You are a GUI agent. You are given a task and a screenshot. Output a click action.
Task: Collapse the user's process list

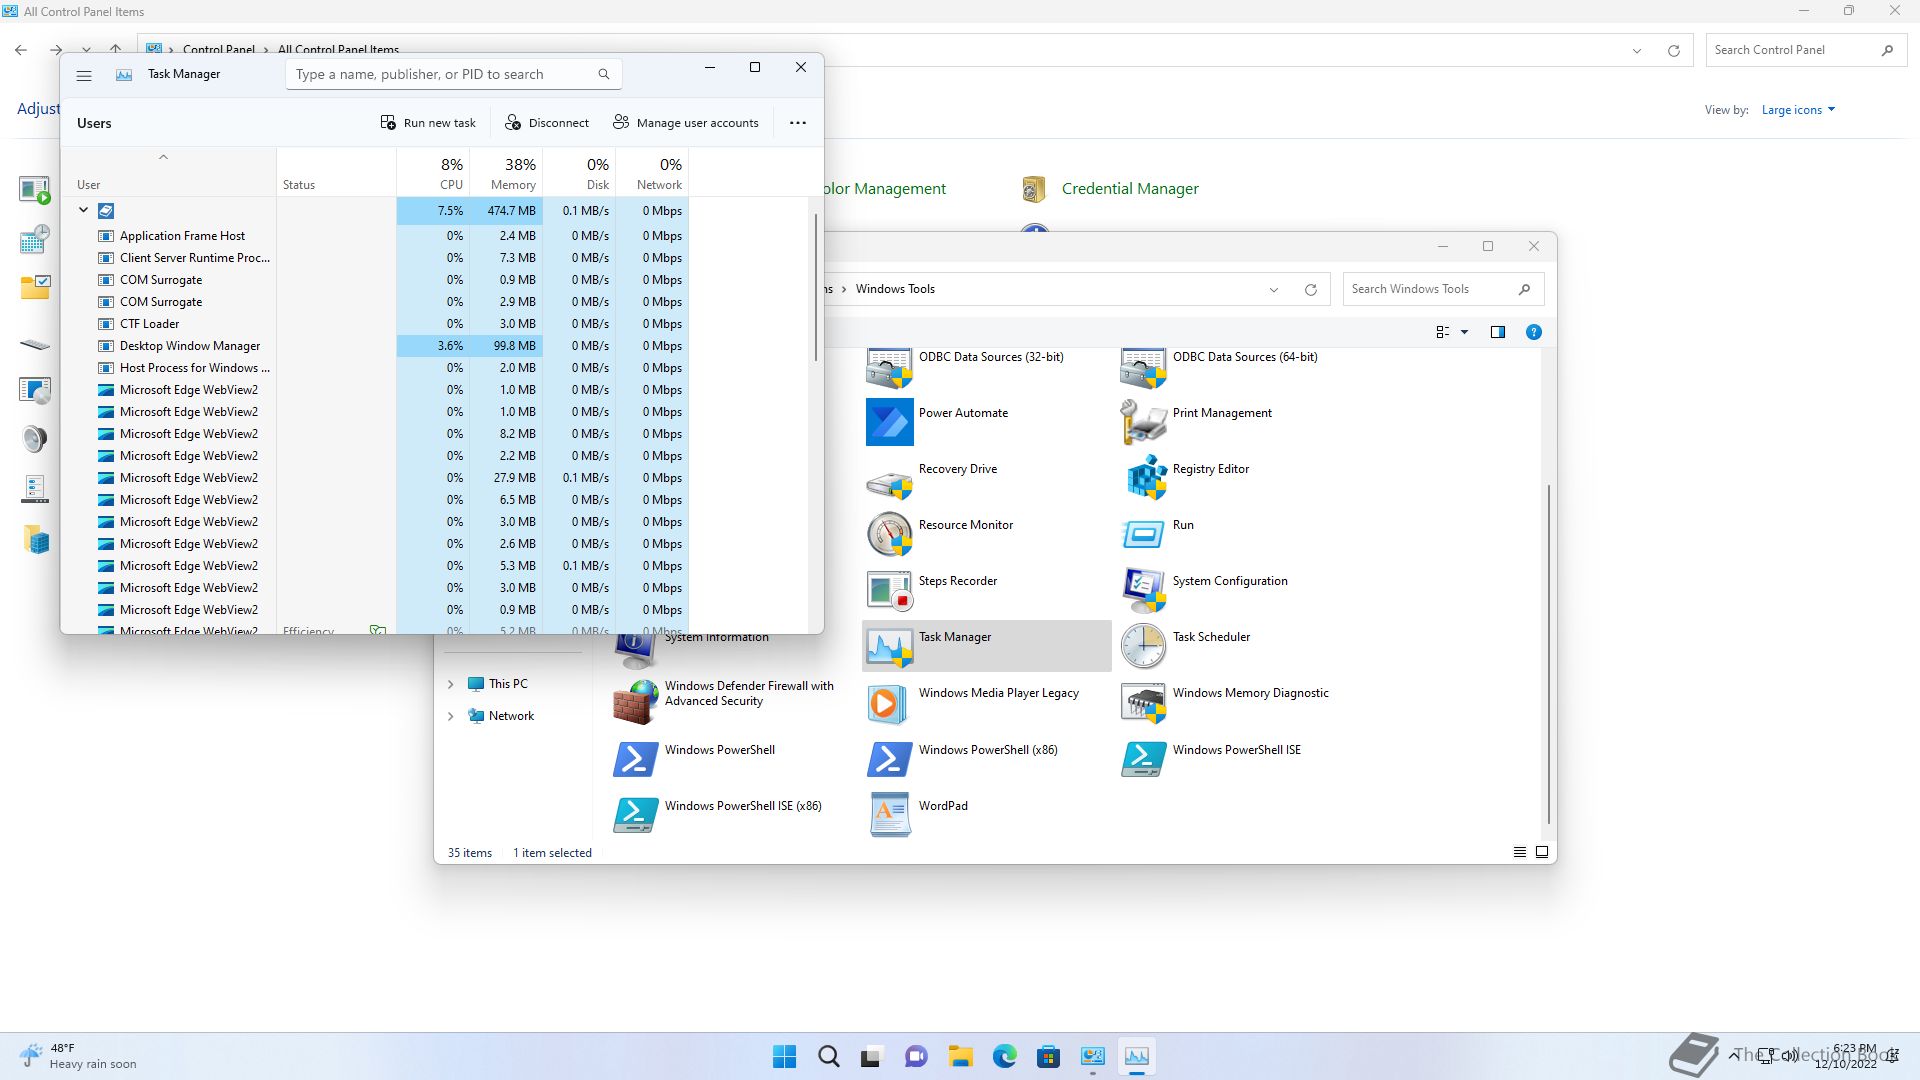84,211
